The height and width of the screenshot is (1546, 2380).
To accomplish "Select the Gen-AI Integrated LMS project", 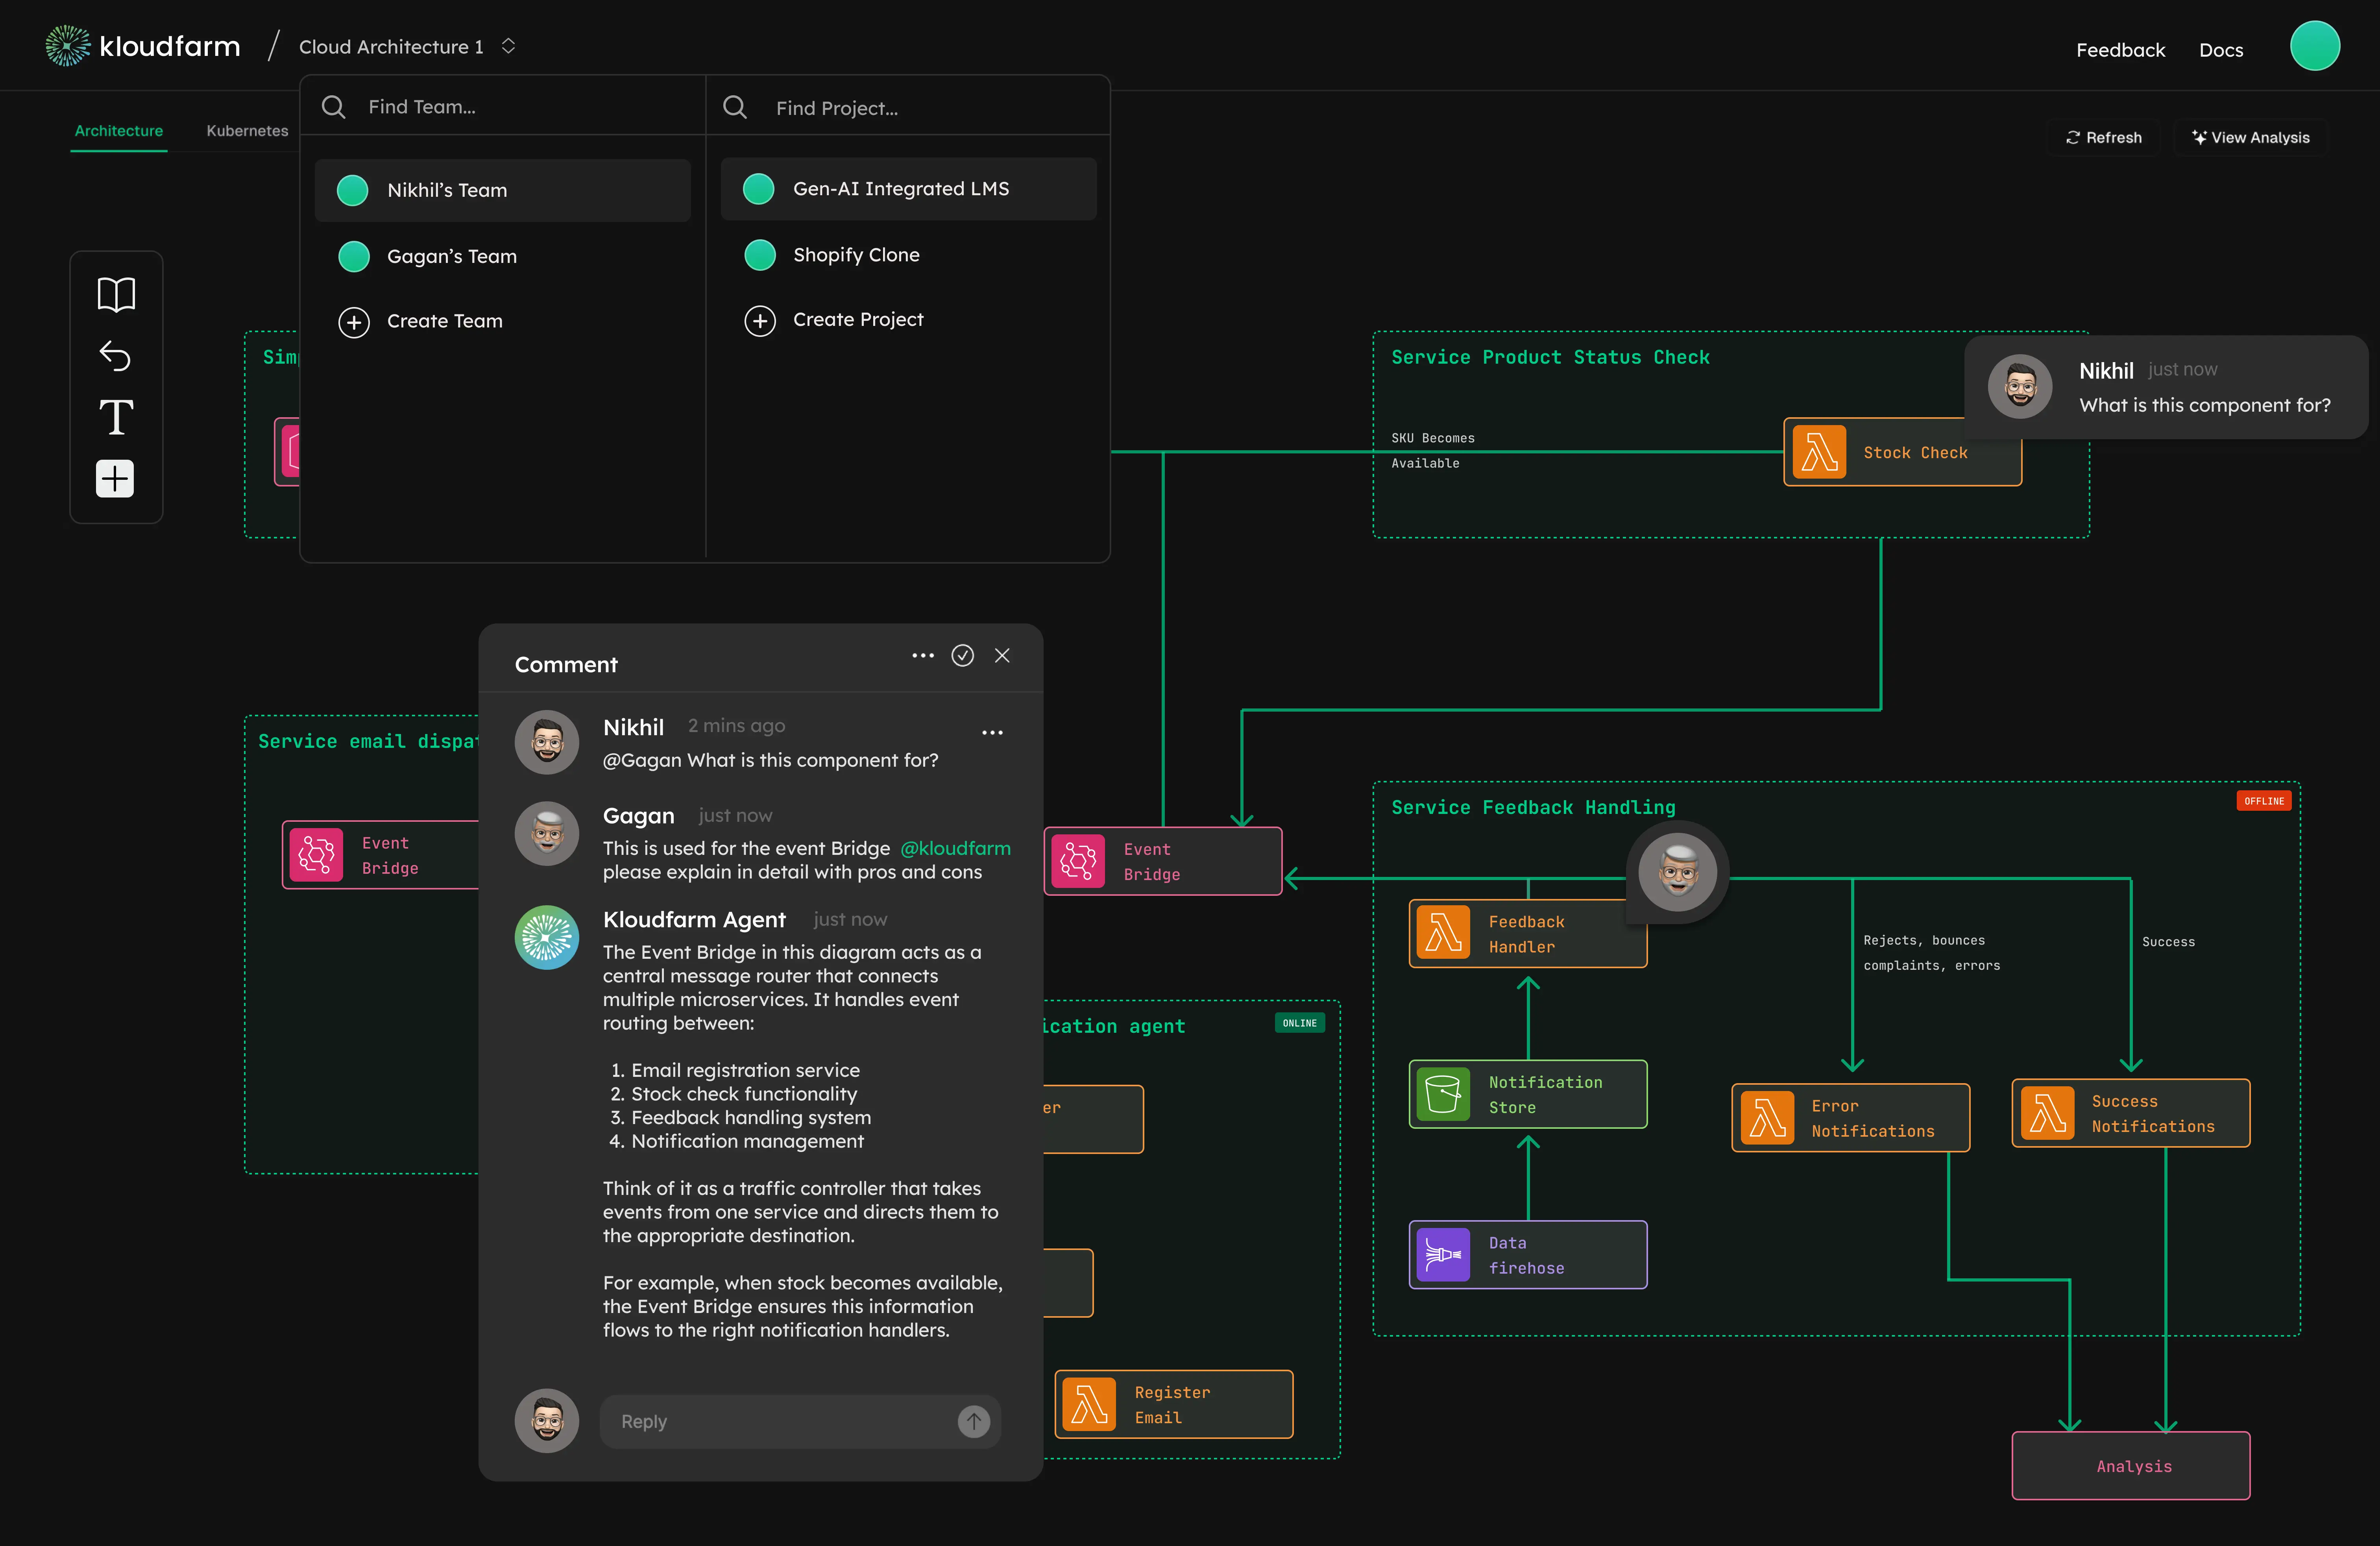I will 909,189.
